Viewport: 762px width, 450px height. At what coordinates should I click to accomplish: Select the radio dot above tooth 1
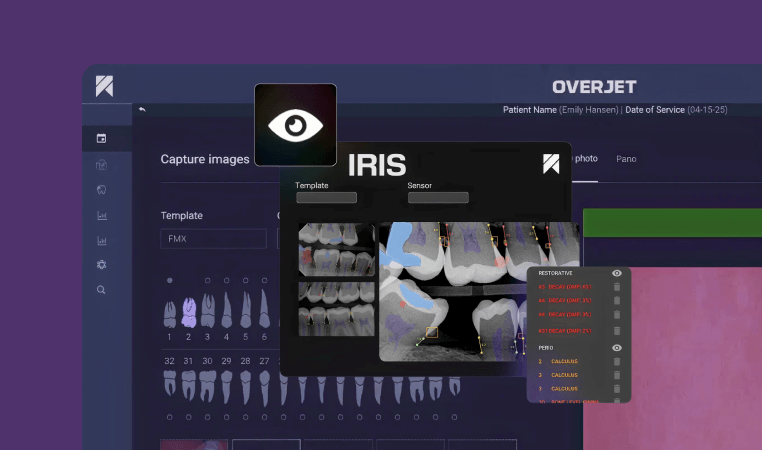pyautogui.click(x=170, y=280)
